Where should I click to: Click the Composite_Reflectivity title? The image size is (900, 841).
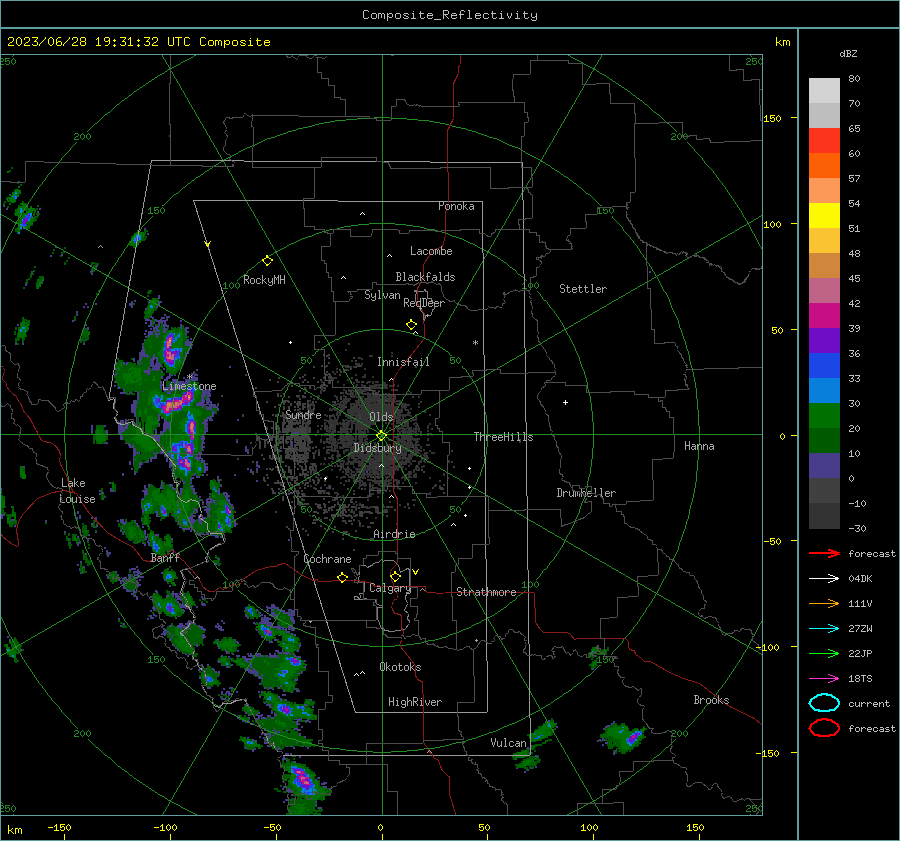coord(449,15)
